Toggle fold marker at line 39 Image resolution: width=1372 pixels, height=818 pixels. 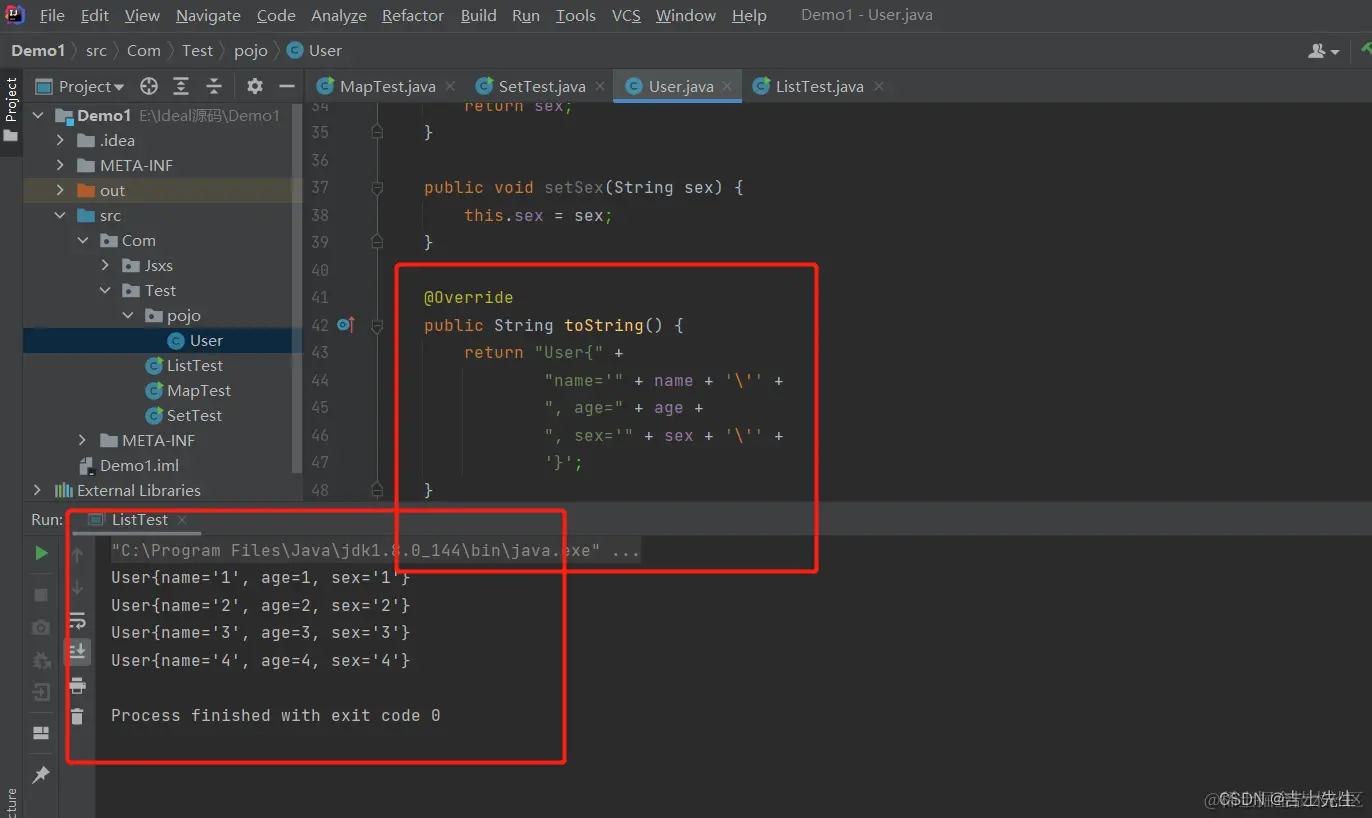[377, 242]
